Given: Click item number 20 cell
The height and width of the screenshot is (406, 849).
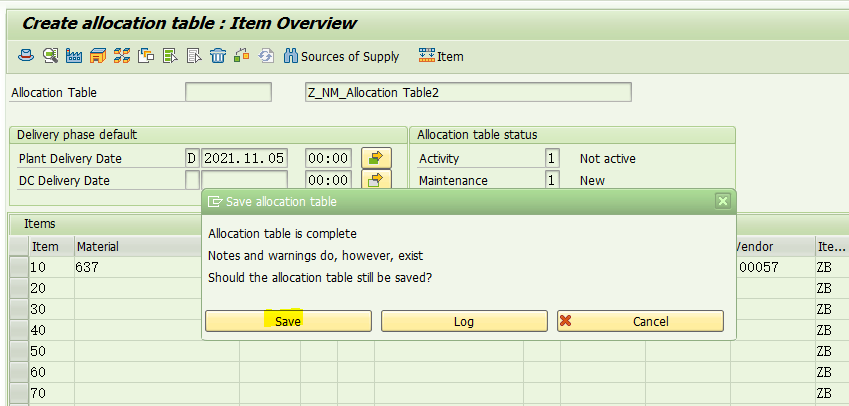Looking at the screenshot, I should coord(51,288).
